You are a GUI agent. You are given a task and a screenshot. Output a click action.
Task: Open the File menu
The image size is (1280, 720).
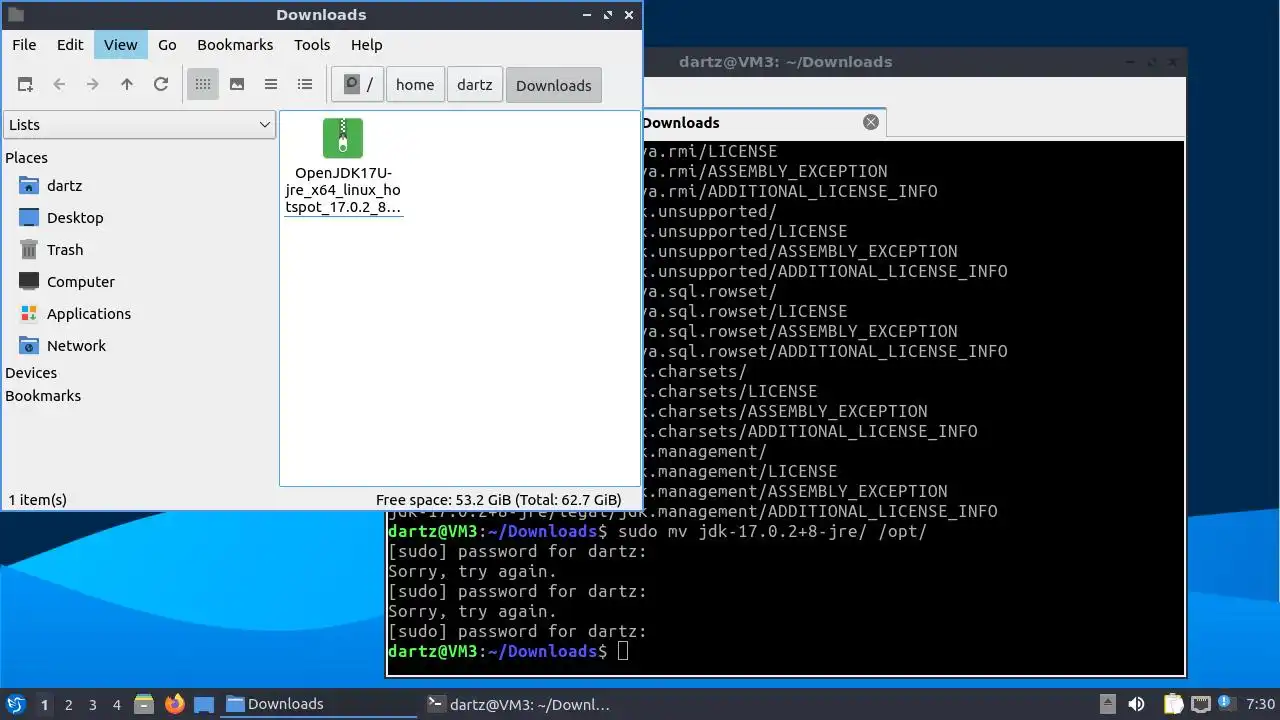click(x=24, y=45)
